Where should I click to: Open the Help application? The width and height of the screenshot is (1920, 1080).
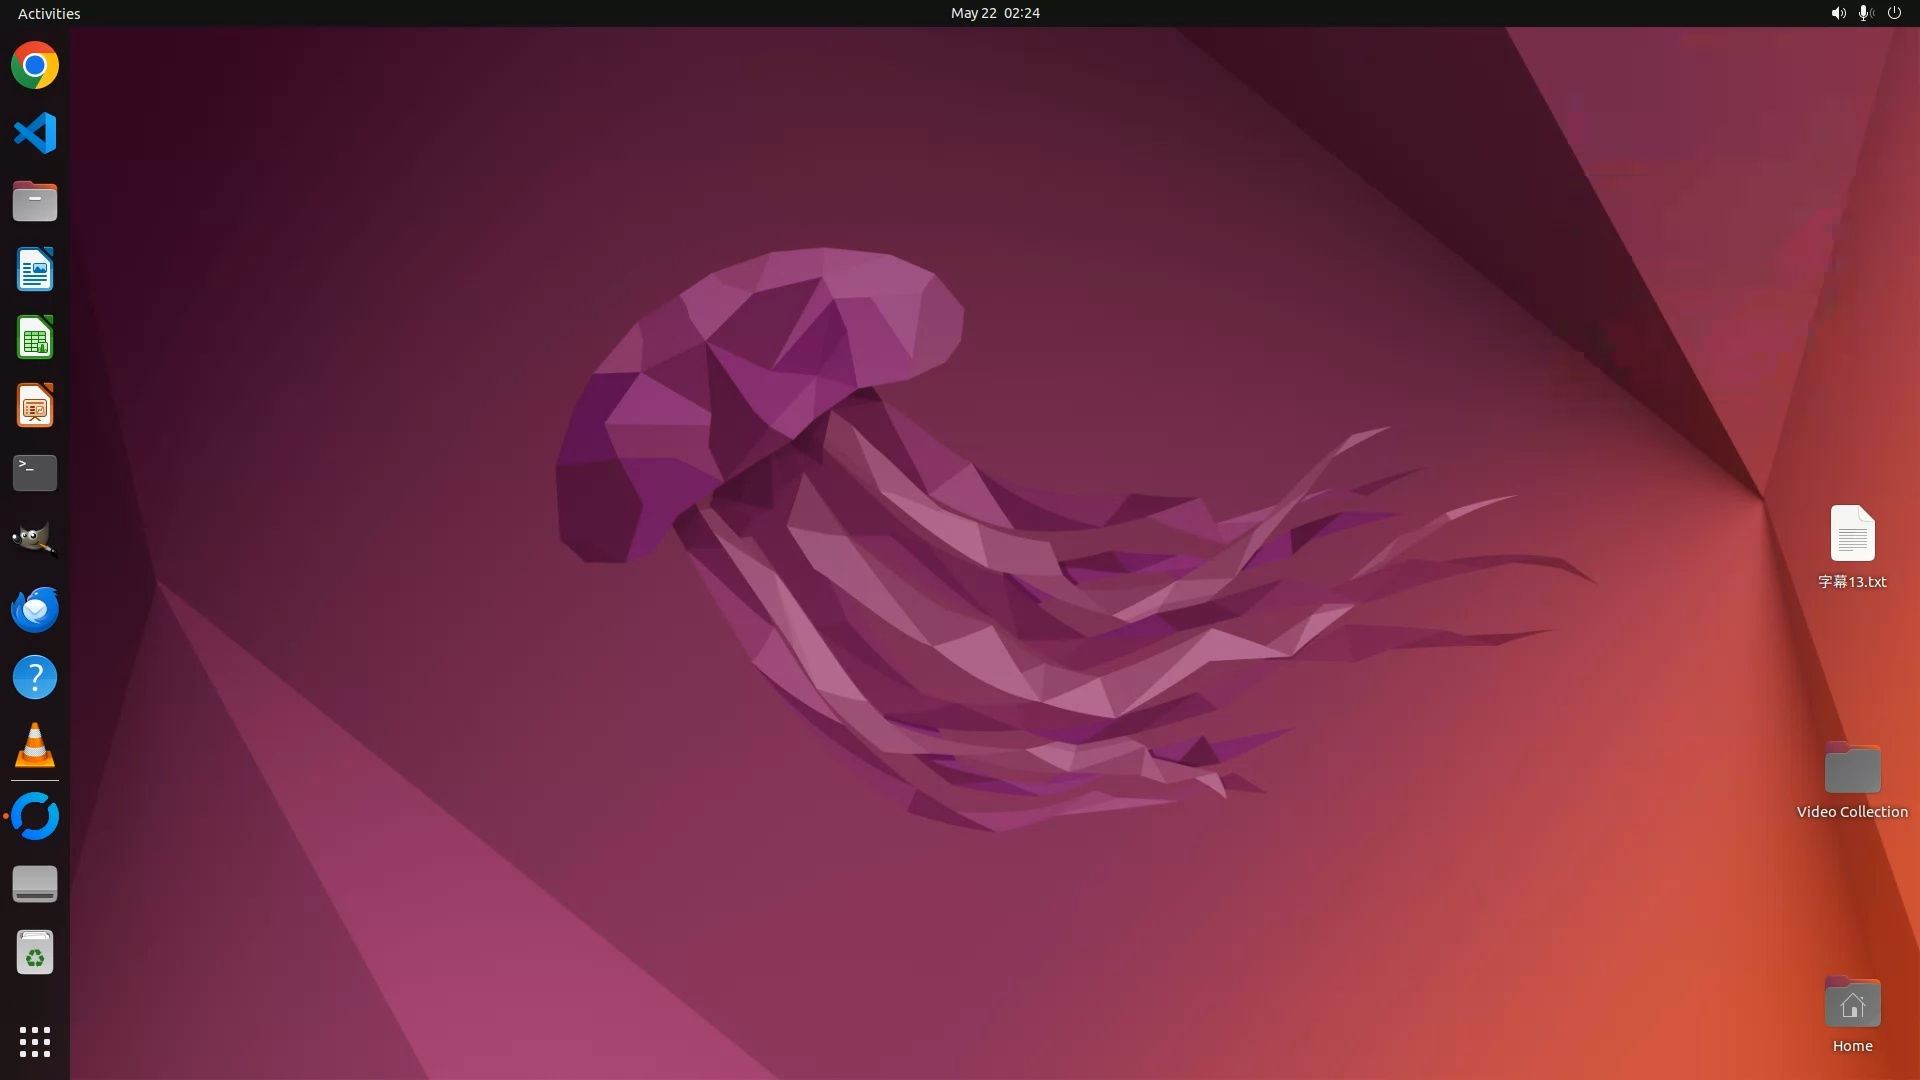tap(35, 677)
